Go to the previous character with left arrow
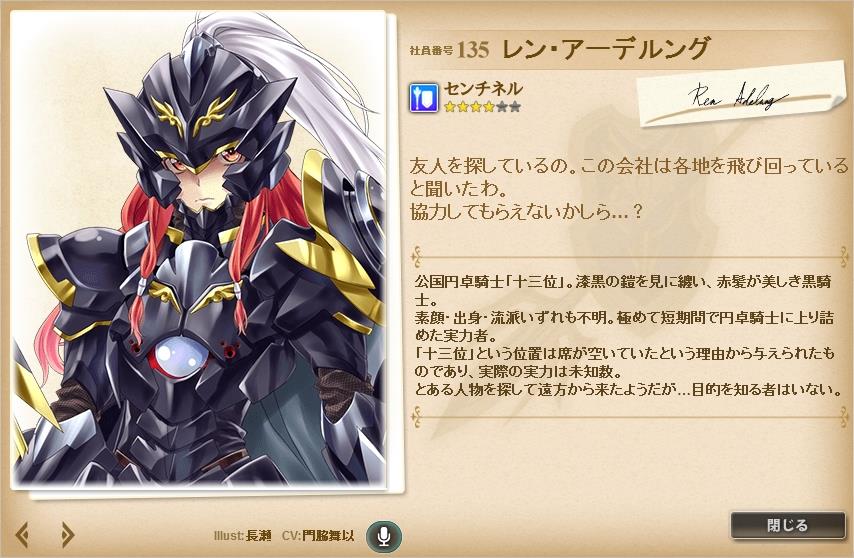Image resolution: width=854 pixels, height=558 pixels. tap(22, 535)
